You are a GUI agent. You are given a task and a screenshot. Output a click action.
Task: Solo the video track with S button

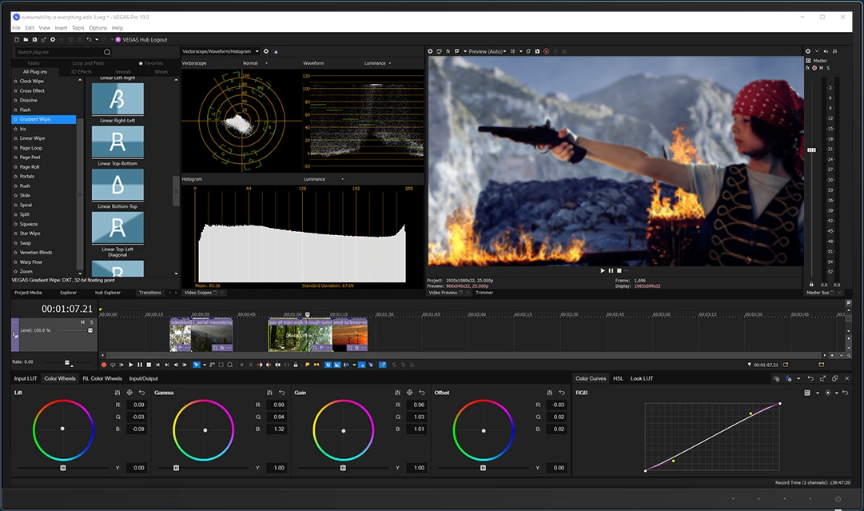(91, 322)
